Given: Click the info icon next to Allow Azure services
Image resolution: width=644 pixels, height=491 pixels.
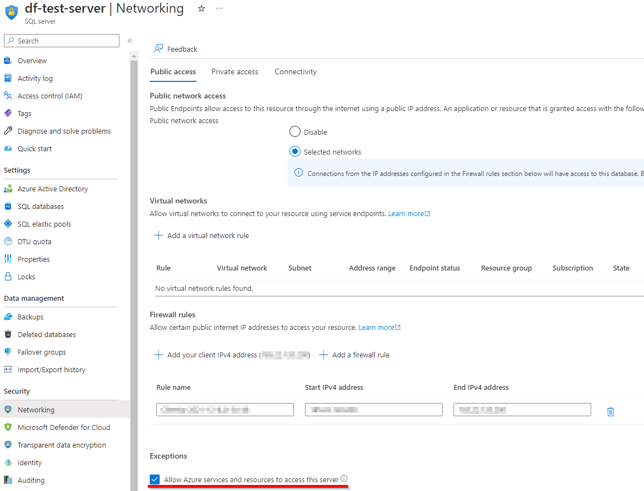Looking at the screenshot, I should pyautogui.click(x=344, y=479).
